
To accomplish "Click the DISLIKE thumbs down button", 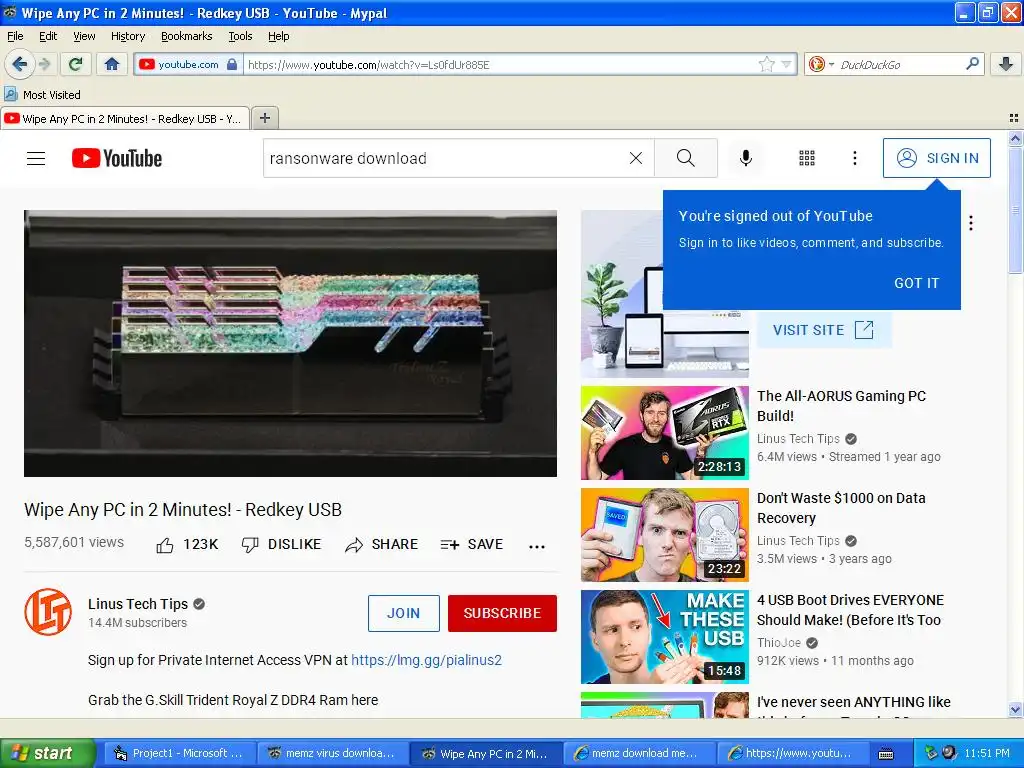I will (281, 545).
